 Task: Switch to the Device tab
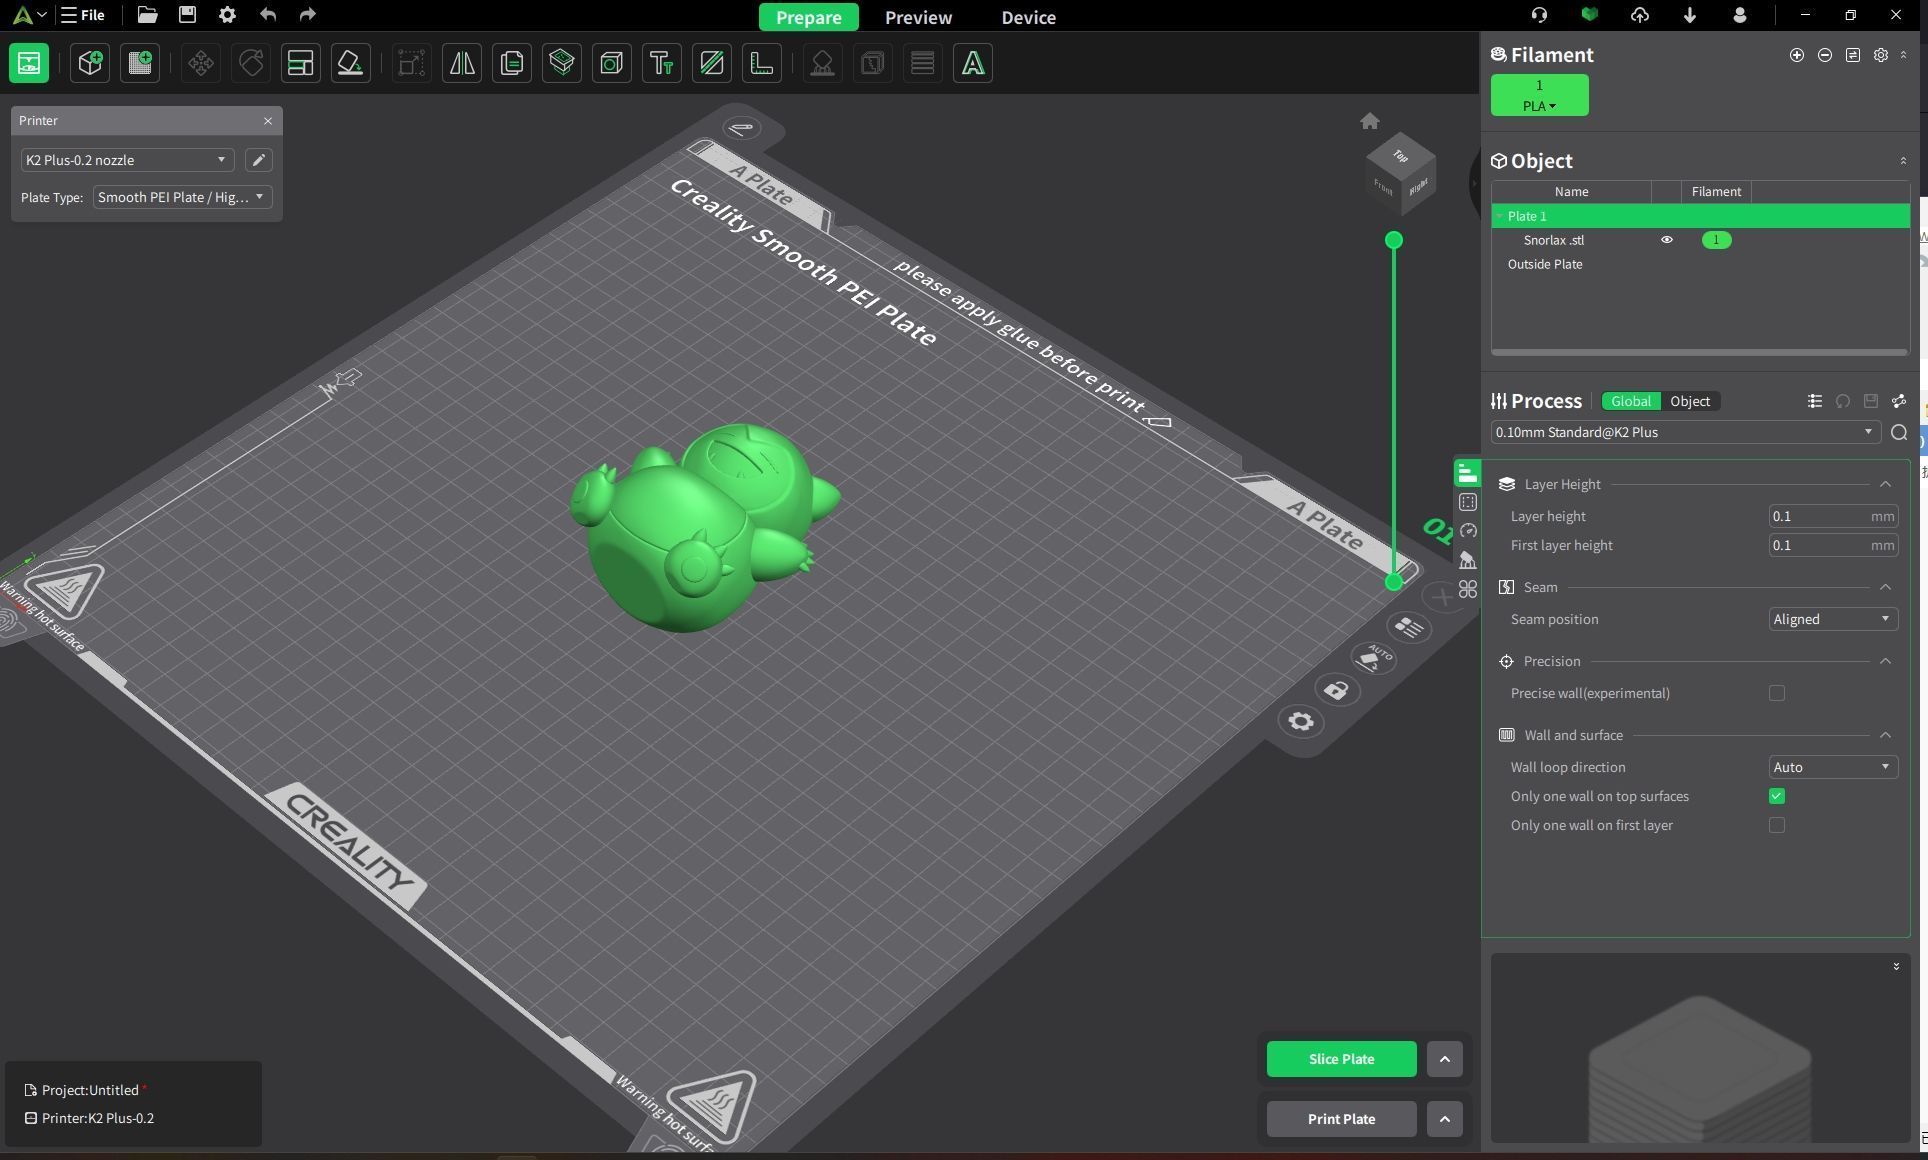1028,17
